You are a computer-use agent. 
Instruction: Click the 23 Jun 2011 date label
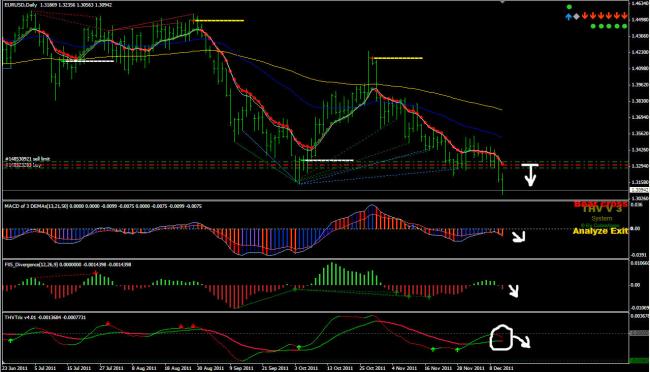(x=15, y=368)
